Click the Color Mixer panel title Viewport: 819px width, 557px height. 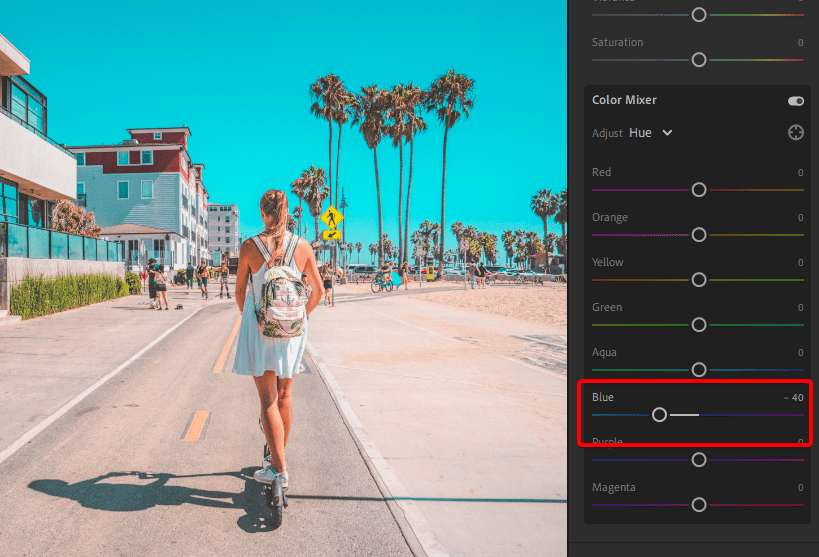(624, 100)
